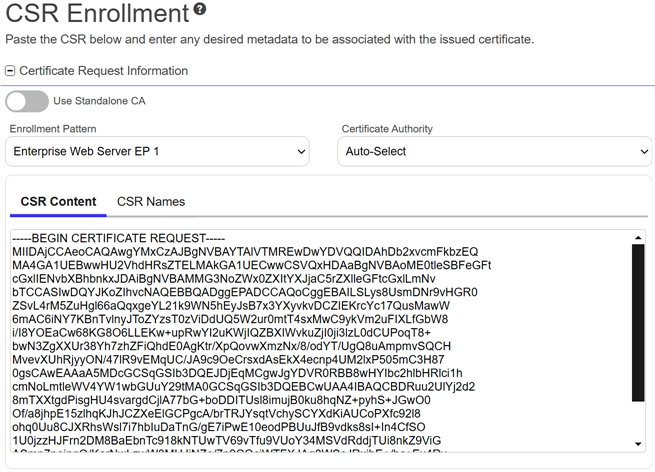Switch to the CSR Content tab
The image size is (655, 472).
click(59, 201)
